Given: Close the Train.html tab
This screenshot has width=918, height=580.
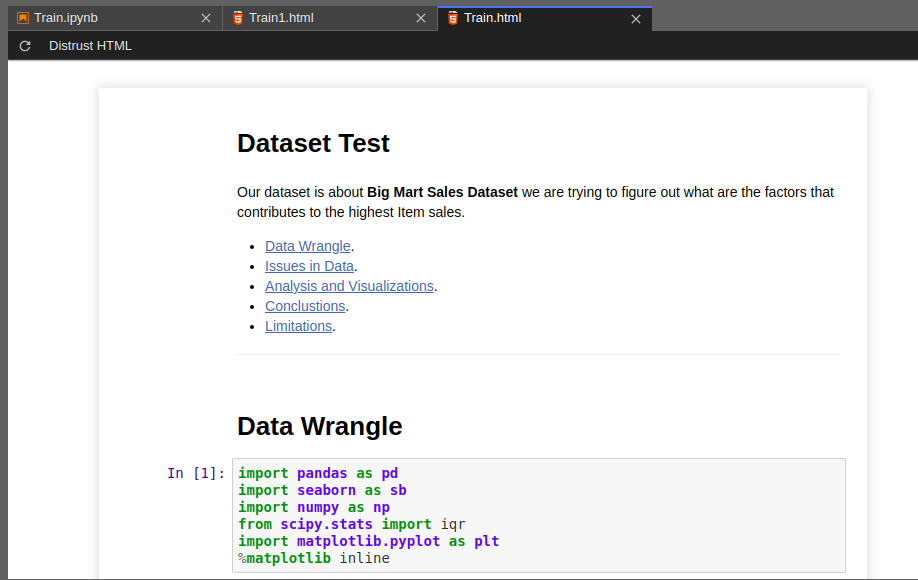Looking at the screenshot, I should [x=636, y=17].
